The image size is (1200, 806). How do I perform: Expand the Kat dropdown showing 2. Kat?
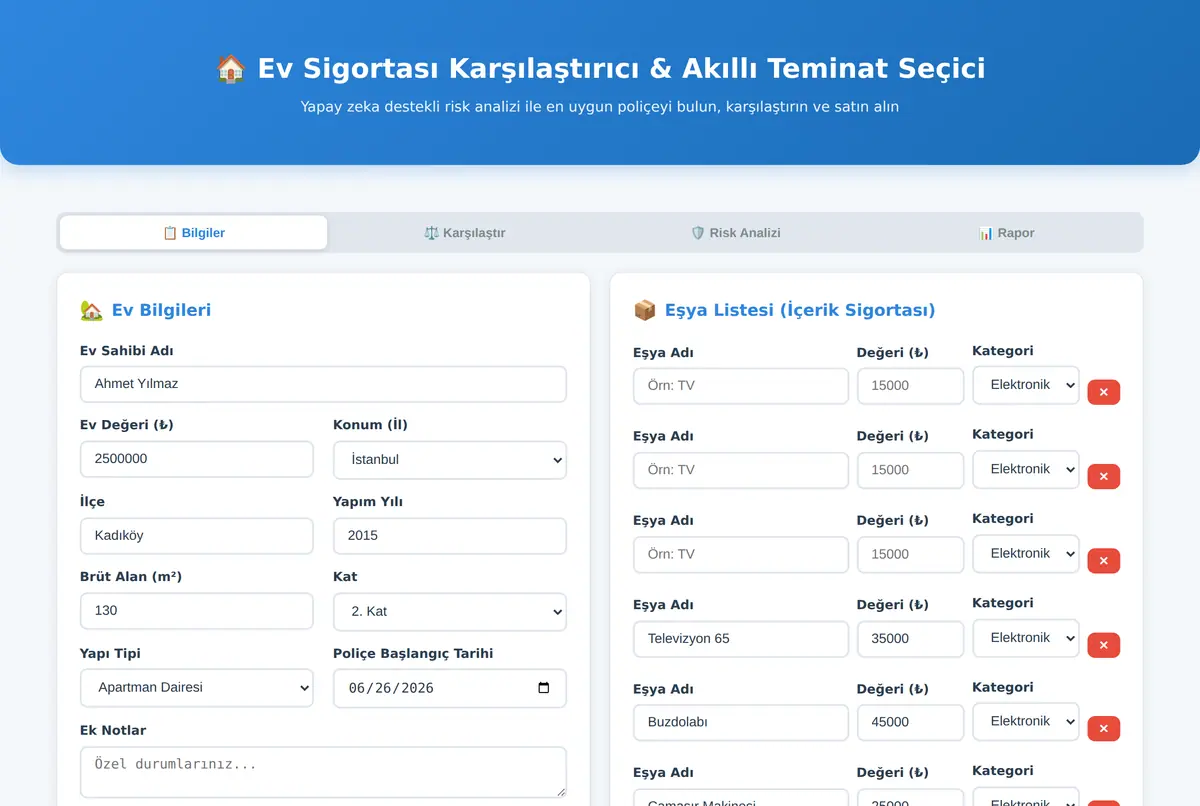coord(450,611)
